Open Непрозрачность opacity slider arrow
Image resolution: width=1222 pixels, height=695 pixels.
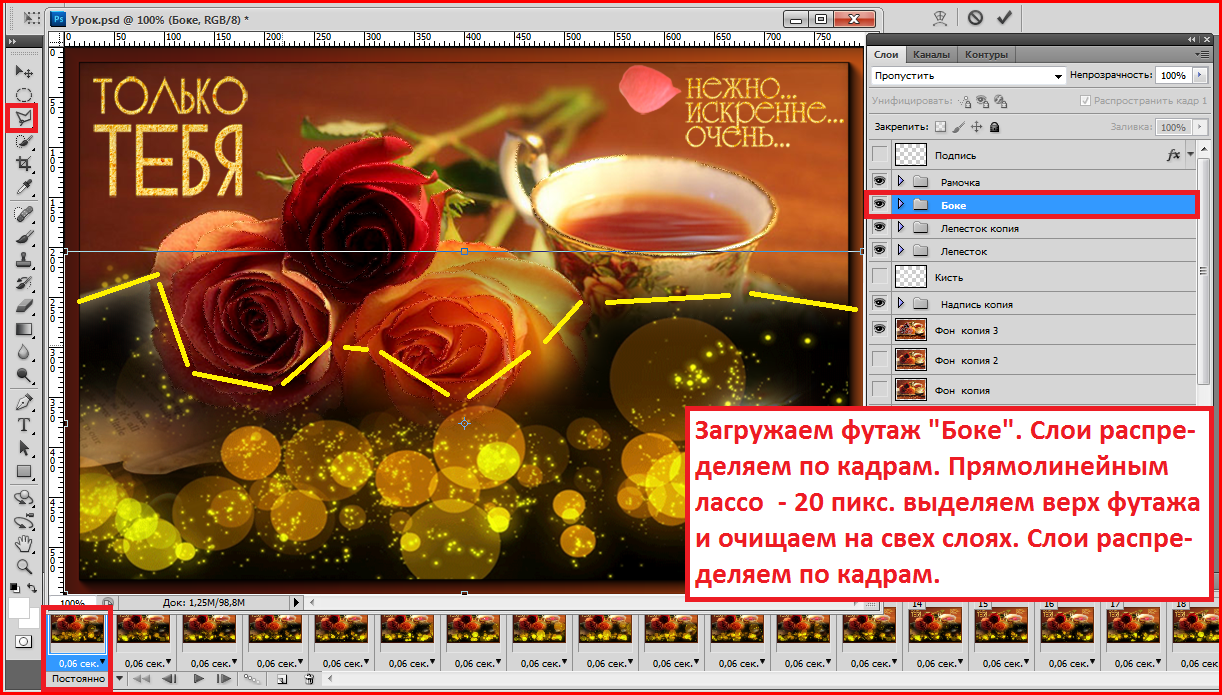(x=1200, y=76)
